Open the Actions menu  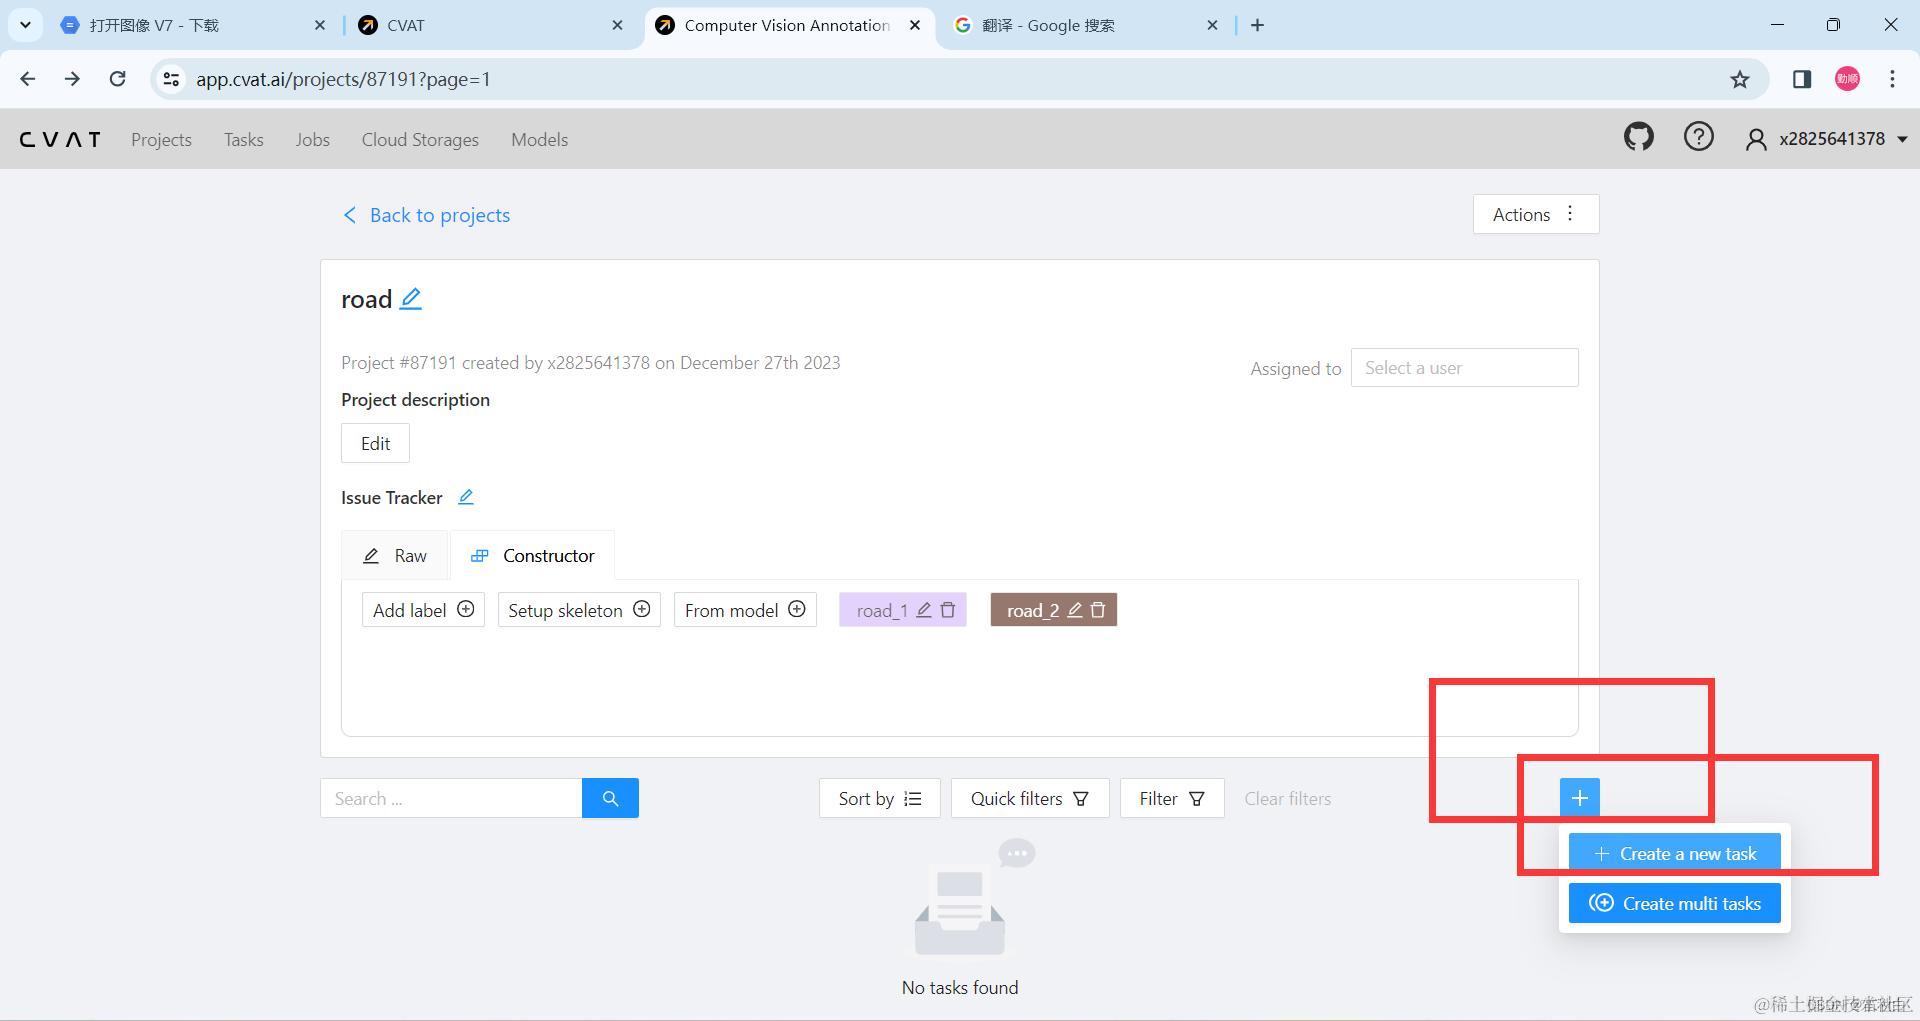1536,214
